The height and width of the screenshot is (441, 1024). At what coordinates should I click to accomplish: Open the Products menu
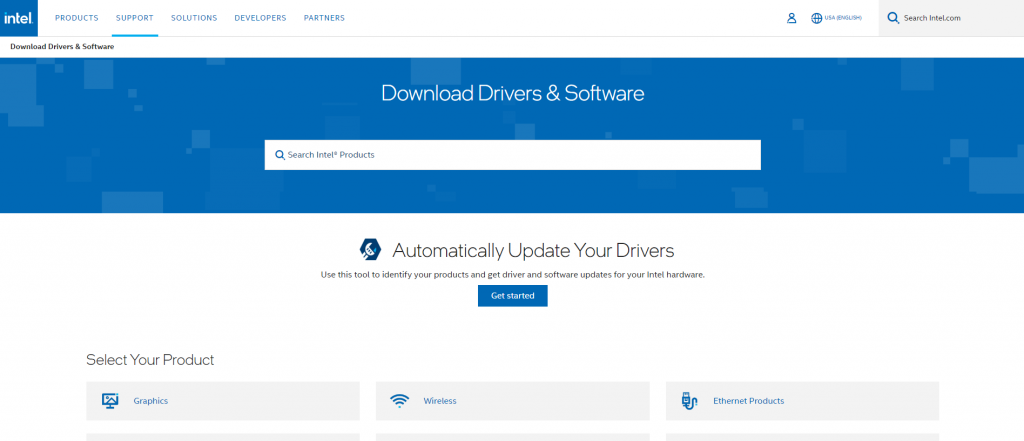point(76,18)
